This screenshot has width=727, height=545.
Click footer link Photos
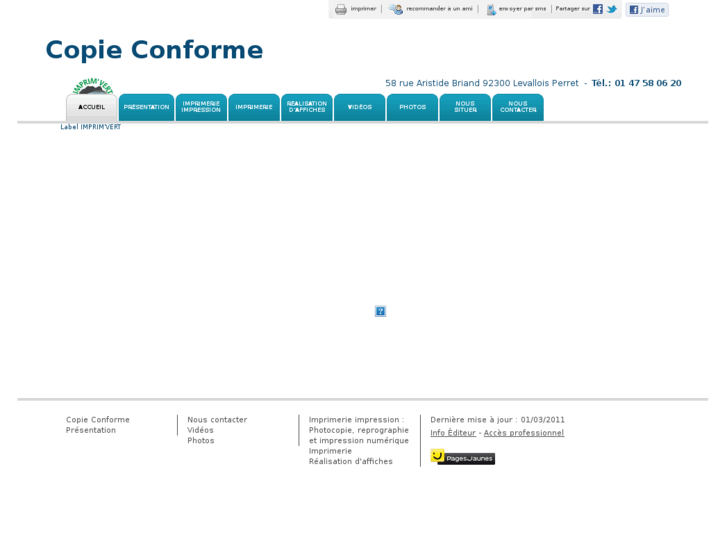click(x=201, y=441)
